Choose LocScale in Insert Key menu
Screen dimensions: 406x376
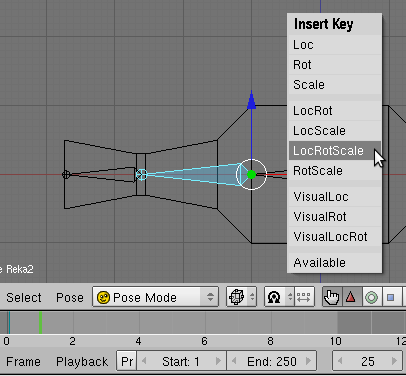coord(334,131)
